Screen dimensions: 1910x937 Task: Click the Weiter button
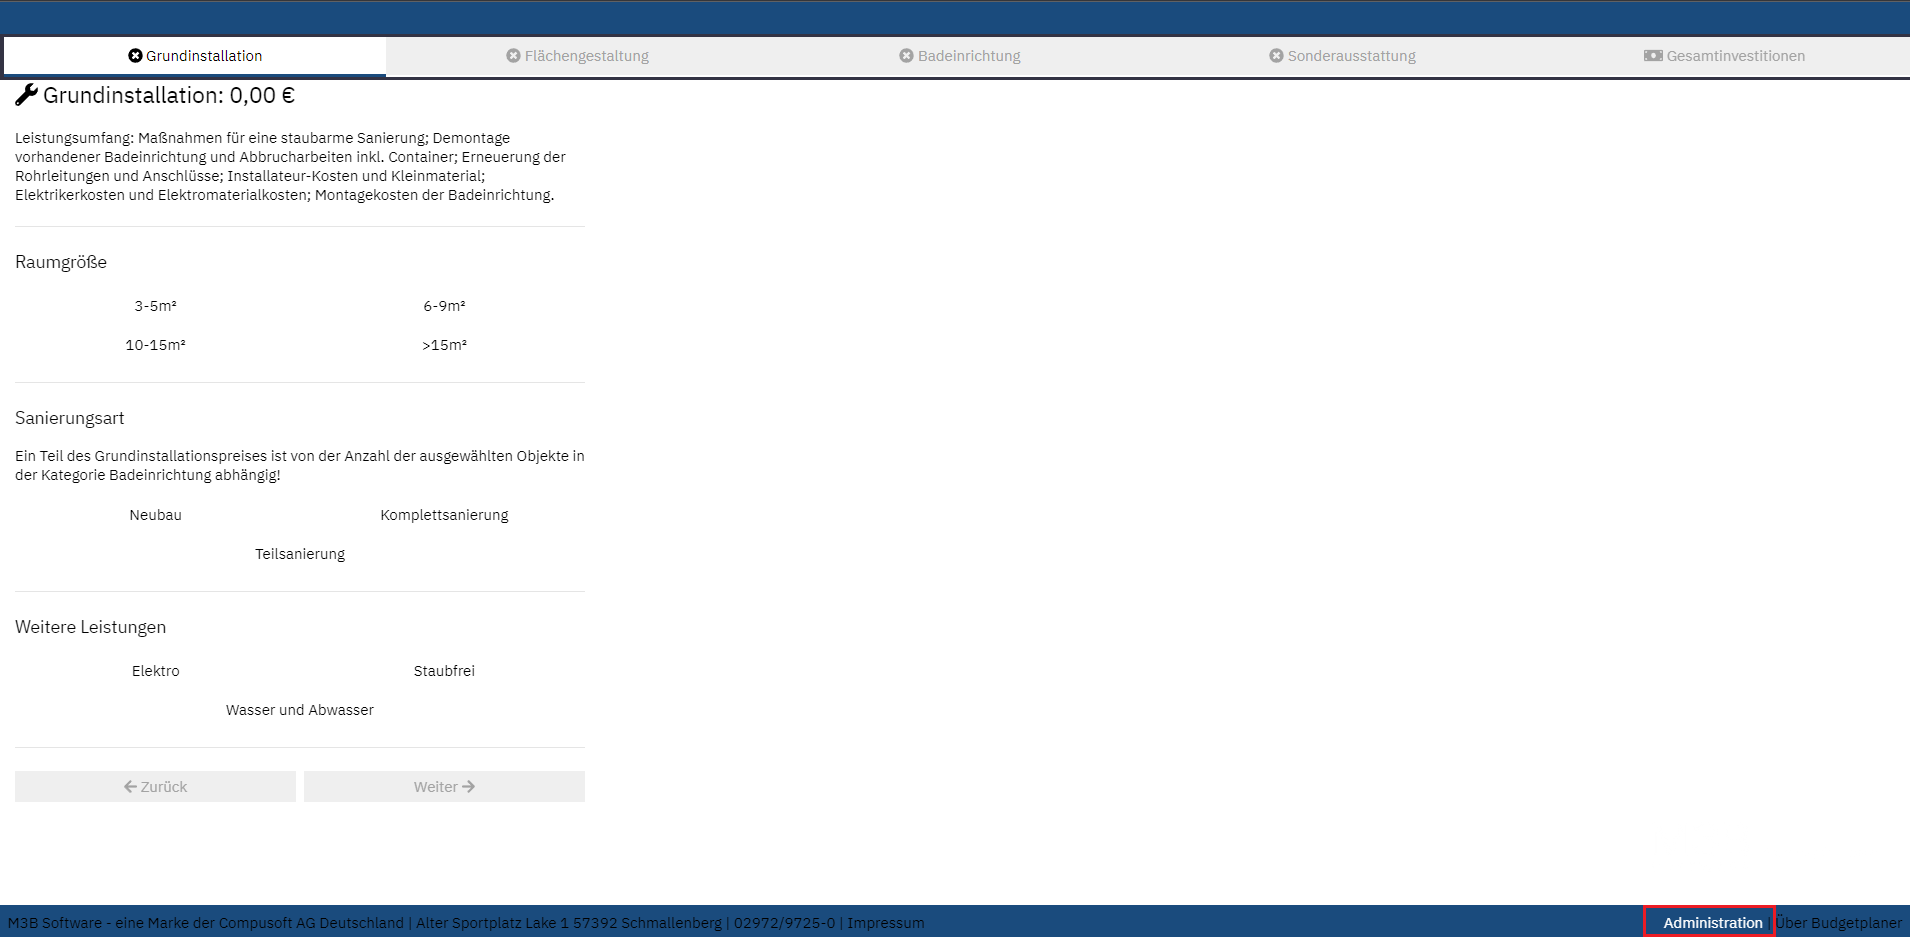[x=444, y=787]
